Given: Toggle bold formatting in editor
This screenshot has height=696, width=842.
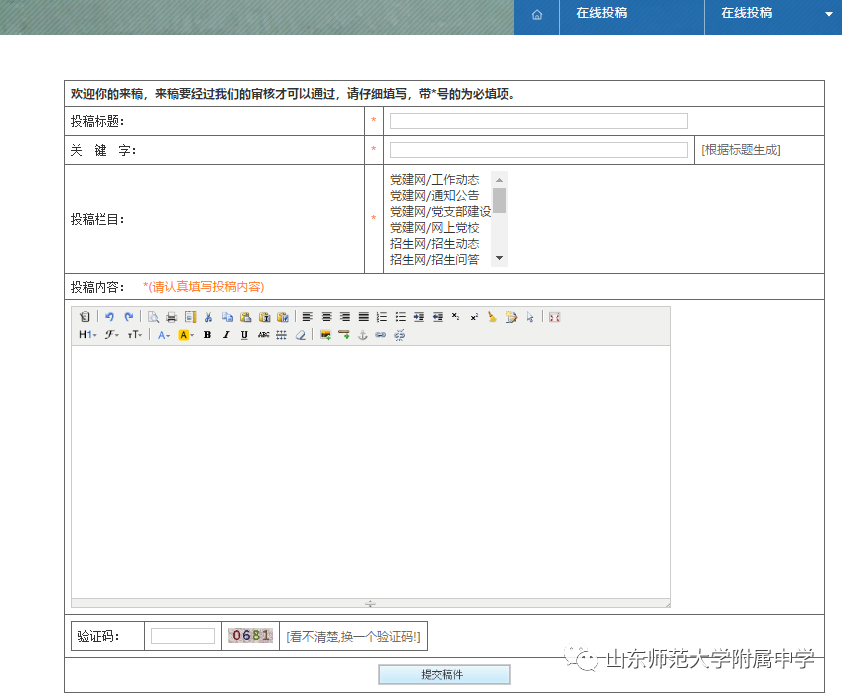Looking at the screenshot, I should click(207, 335).
